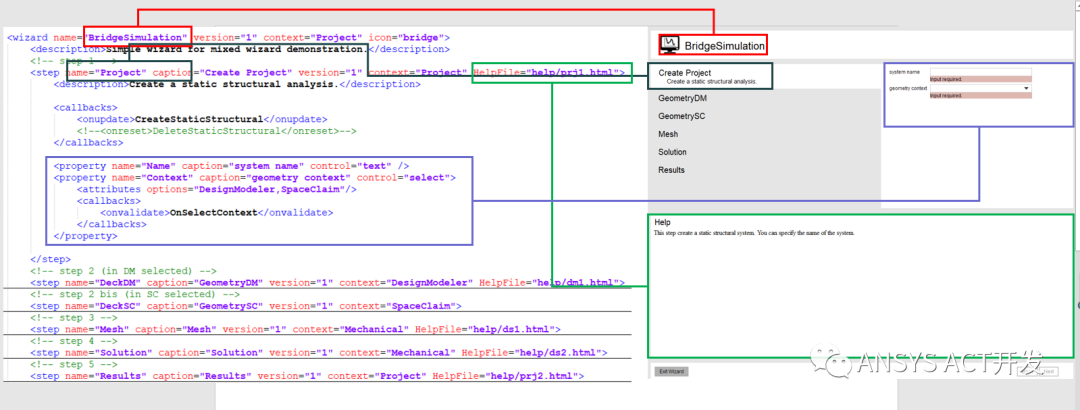Click the DeckDM GeometryDM step line
Screen dimensions: 1080x410
pos(327,283)
